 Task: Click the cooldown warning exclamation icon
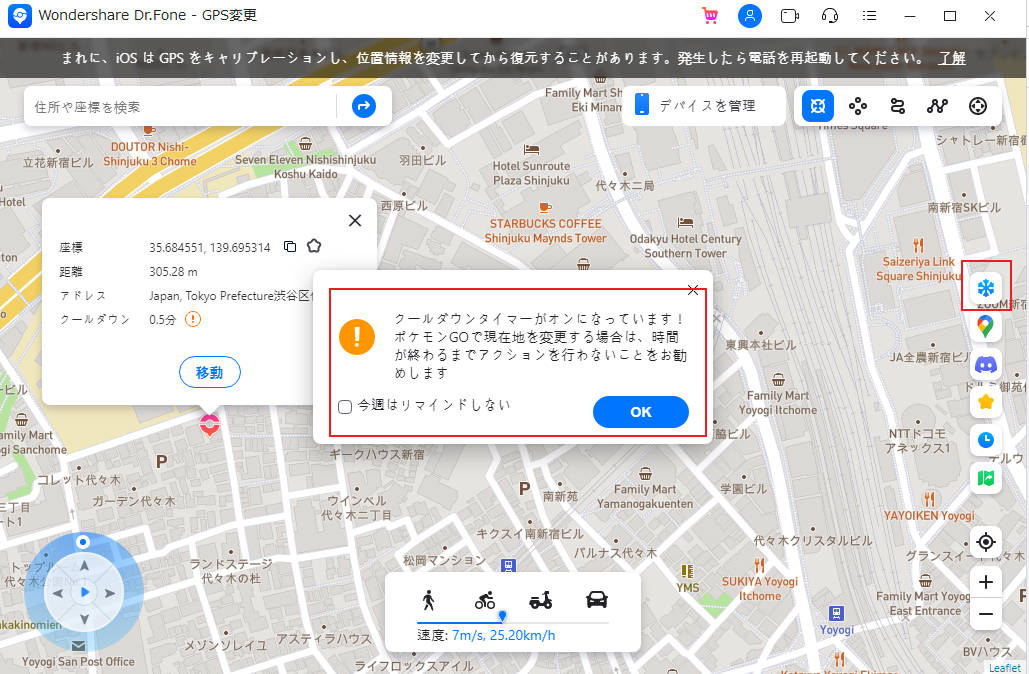pos(192,320)
